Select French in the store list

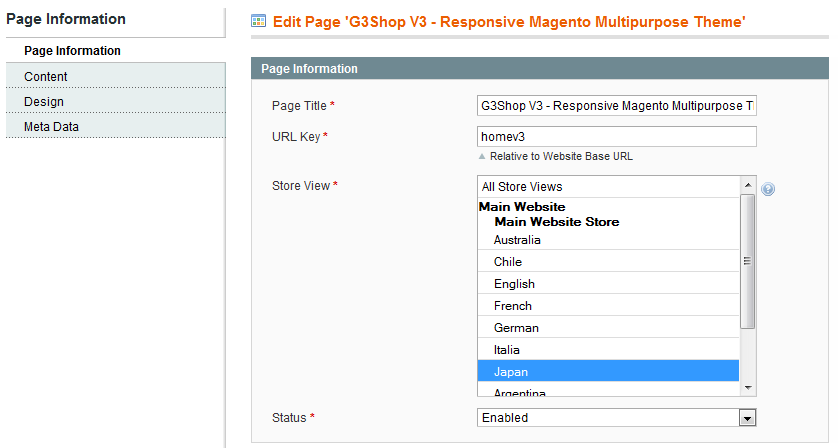[x=608, y=306]
